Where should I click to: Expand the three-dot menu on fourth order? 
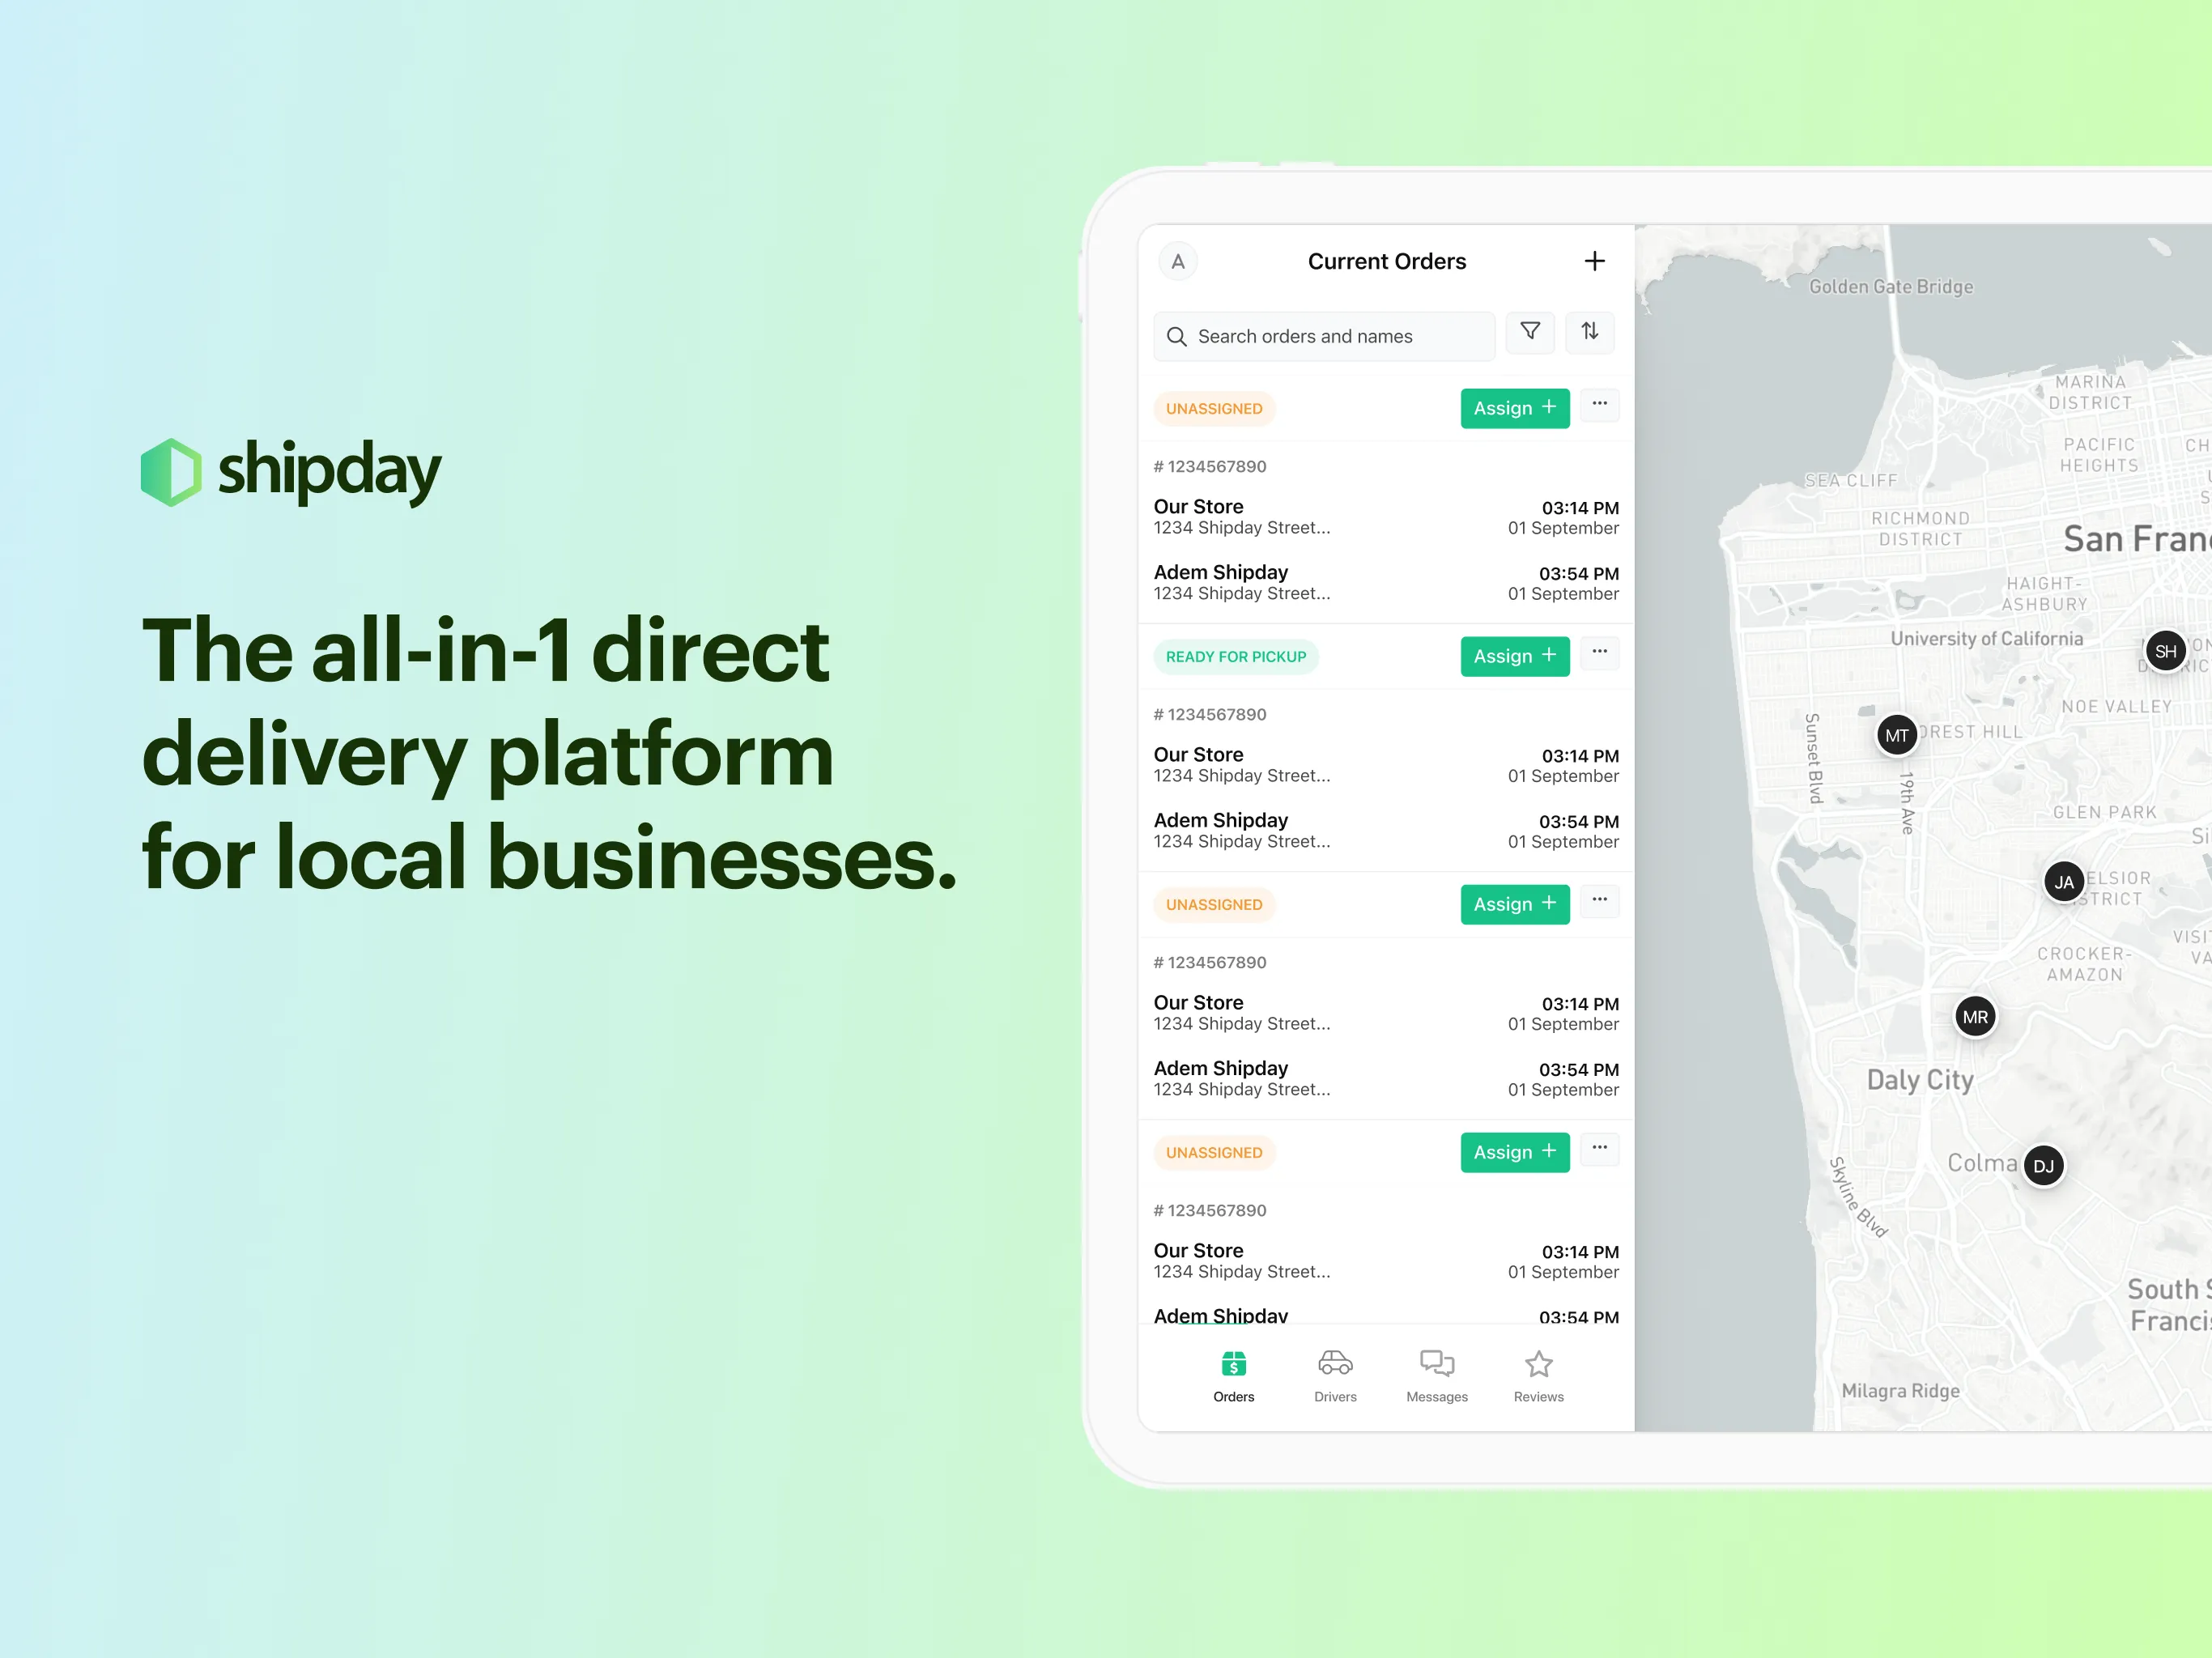(x=1601, y=1151)
